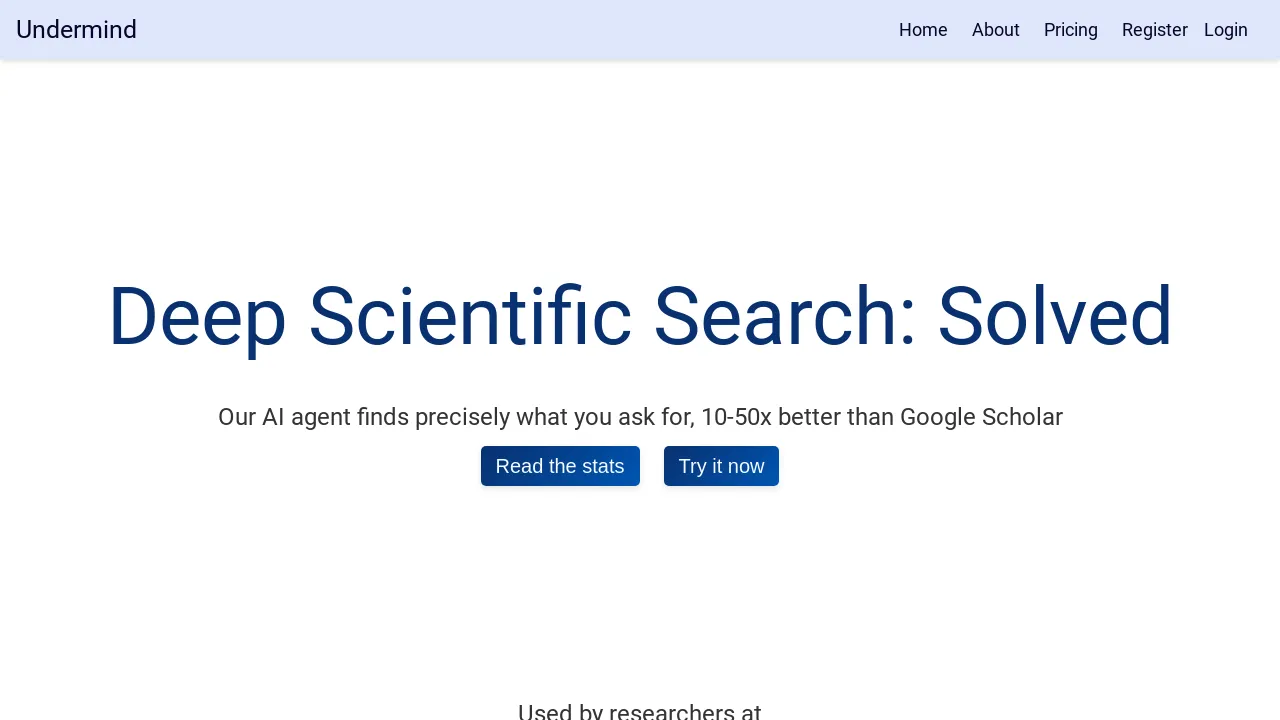Screen dimensions: 1280x720
Task: Open the Login link
Action: (1226, 30)
